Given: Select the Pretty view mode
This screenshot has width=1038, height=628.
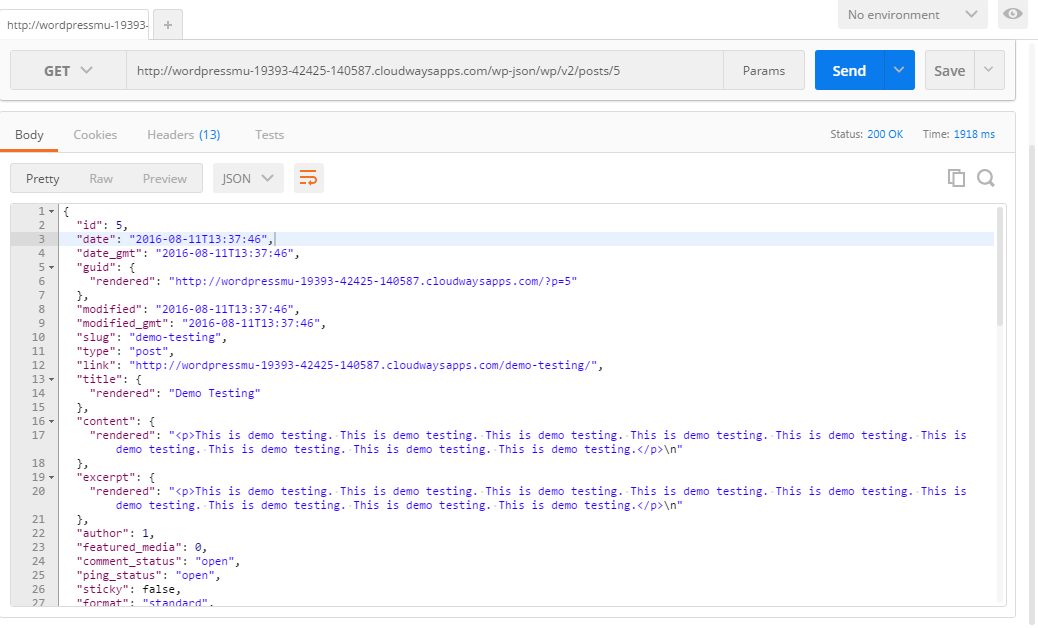Looking at the screenshot, I should click(x=42, y=178).
